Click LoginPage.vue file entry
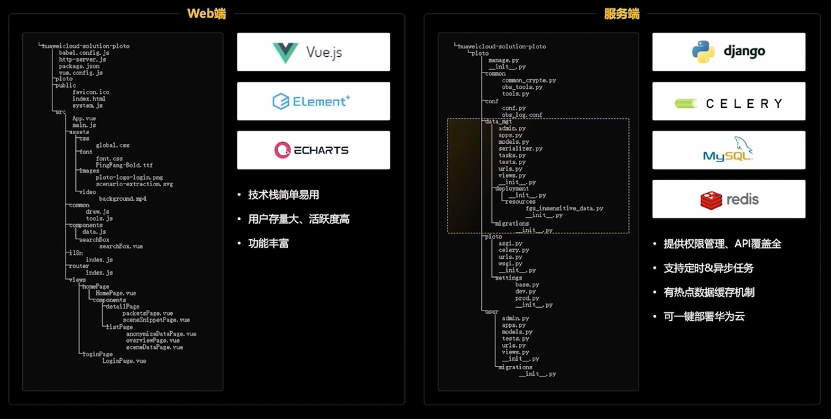 (x=124, y=361)
